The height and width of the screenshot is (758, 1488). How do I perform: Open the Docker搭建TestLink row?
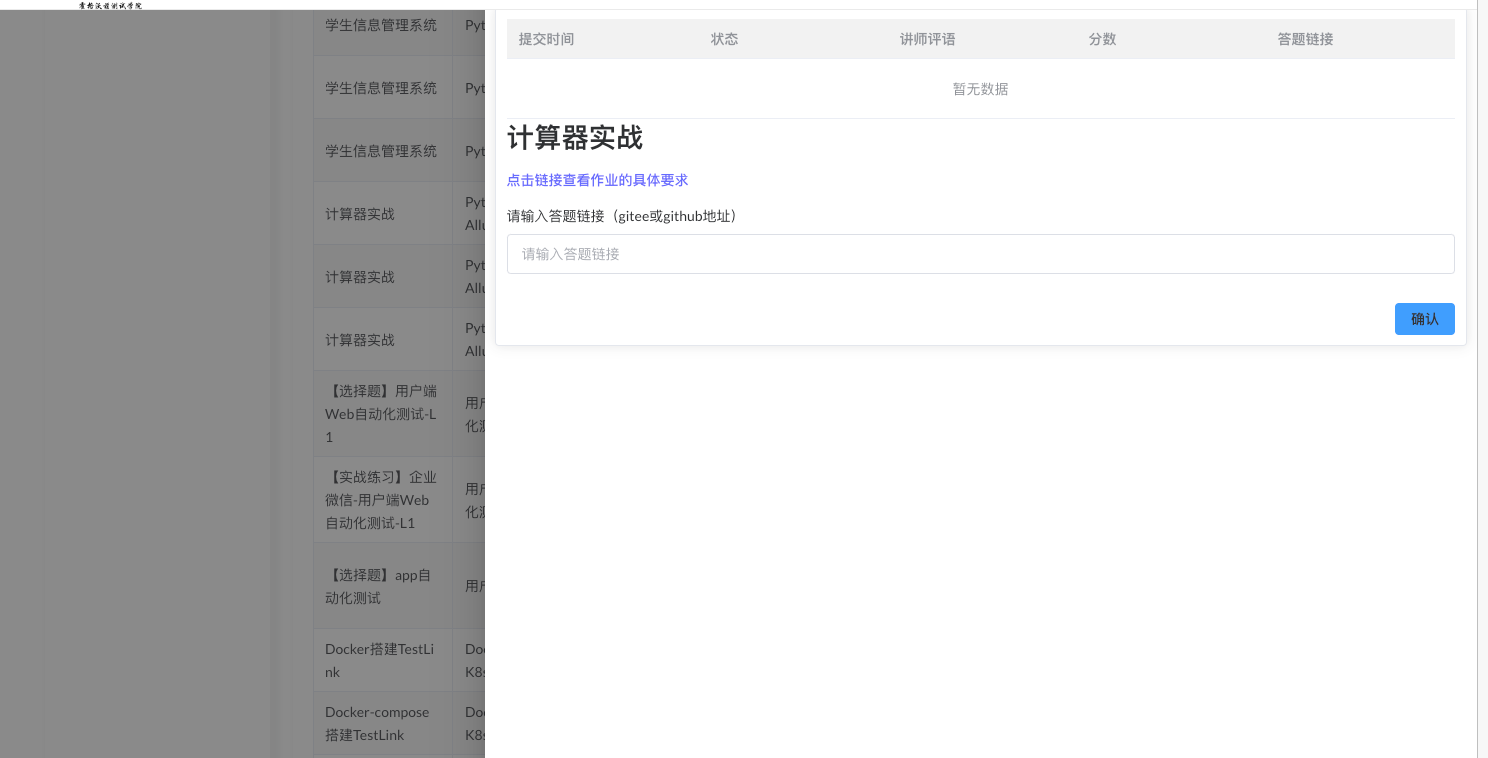point(381,660)
